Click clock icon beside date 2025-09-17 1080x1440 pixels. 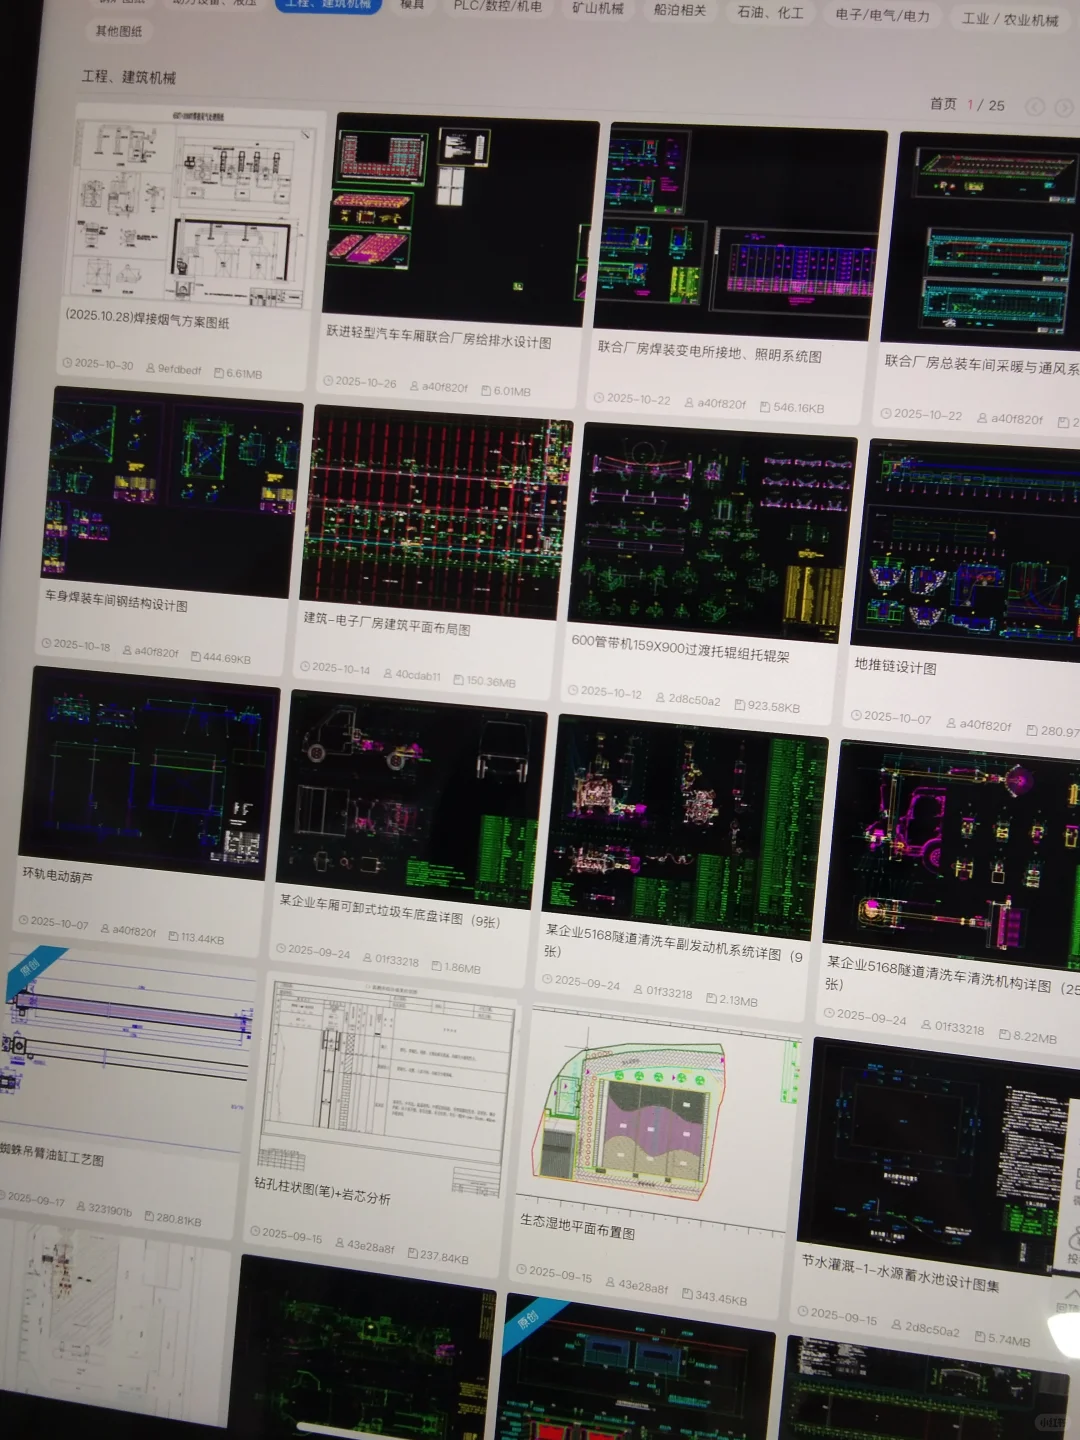[2, 1196]
